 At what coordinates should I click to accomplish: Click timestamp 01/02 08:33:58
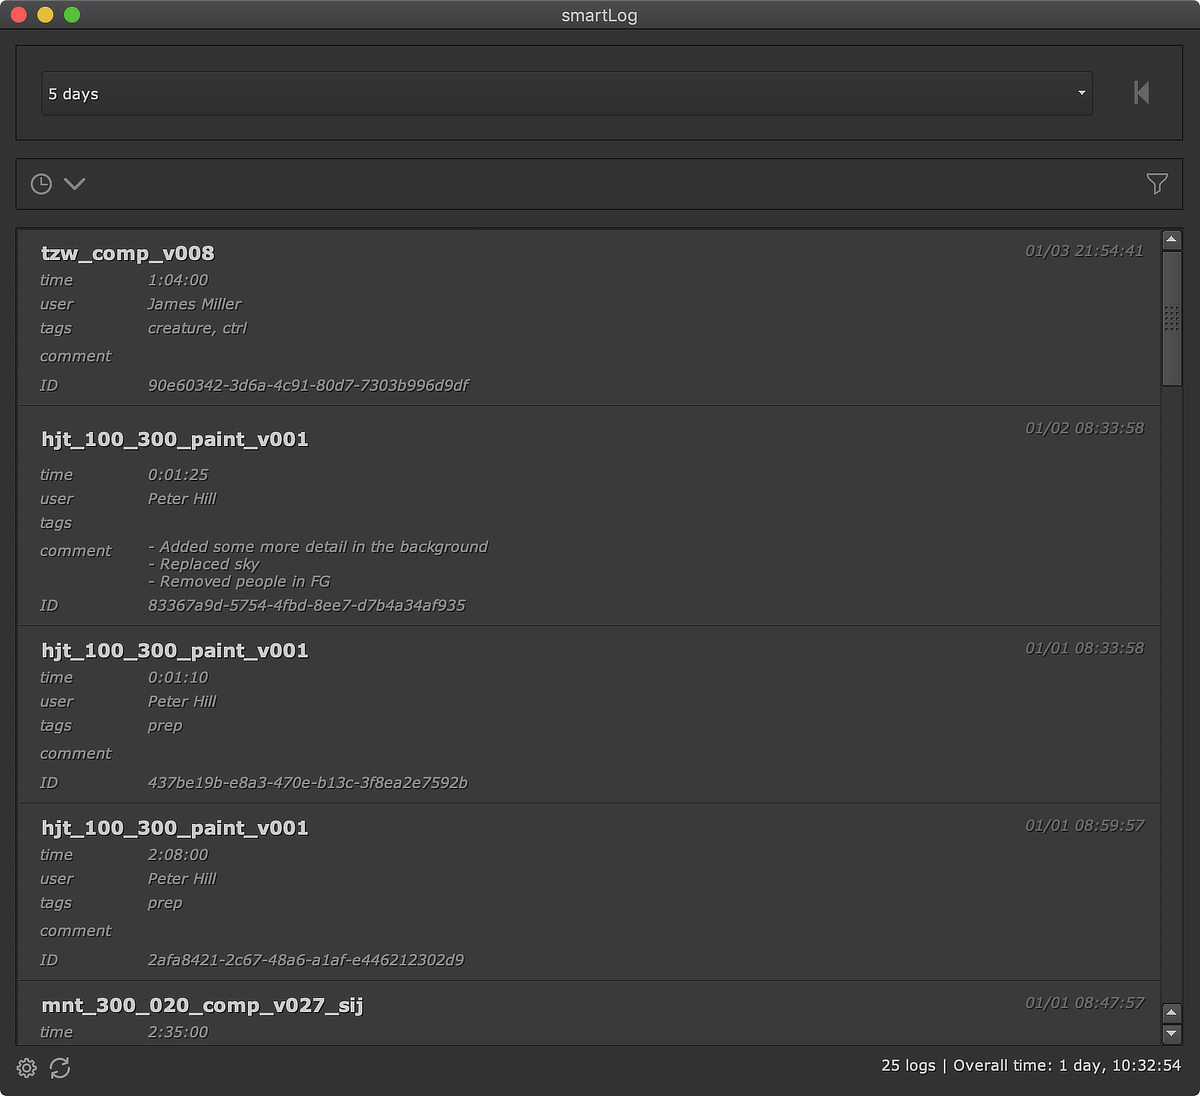click(x=1084, y=428)
